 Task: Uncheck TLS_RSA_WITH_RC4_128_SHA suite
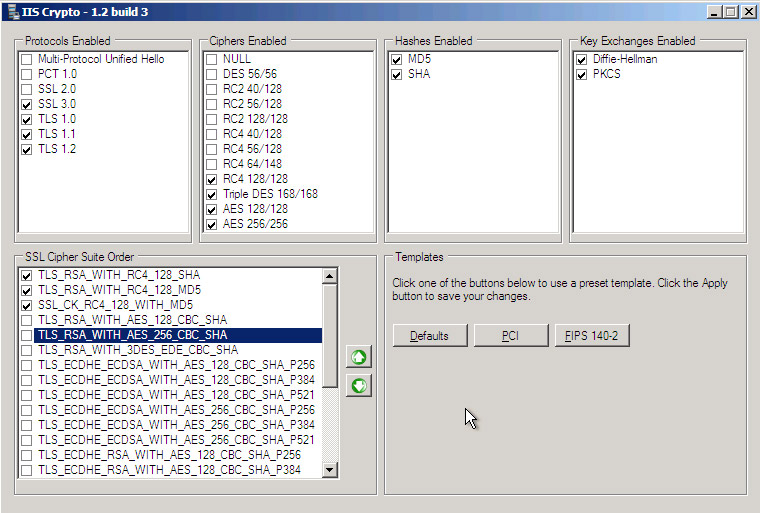[x=27, y=275]
